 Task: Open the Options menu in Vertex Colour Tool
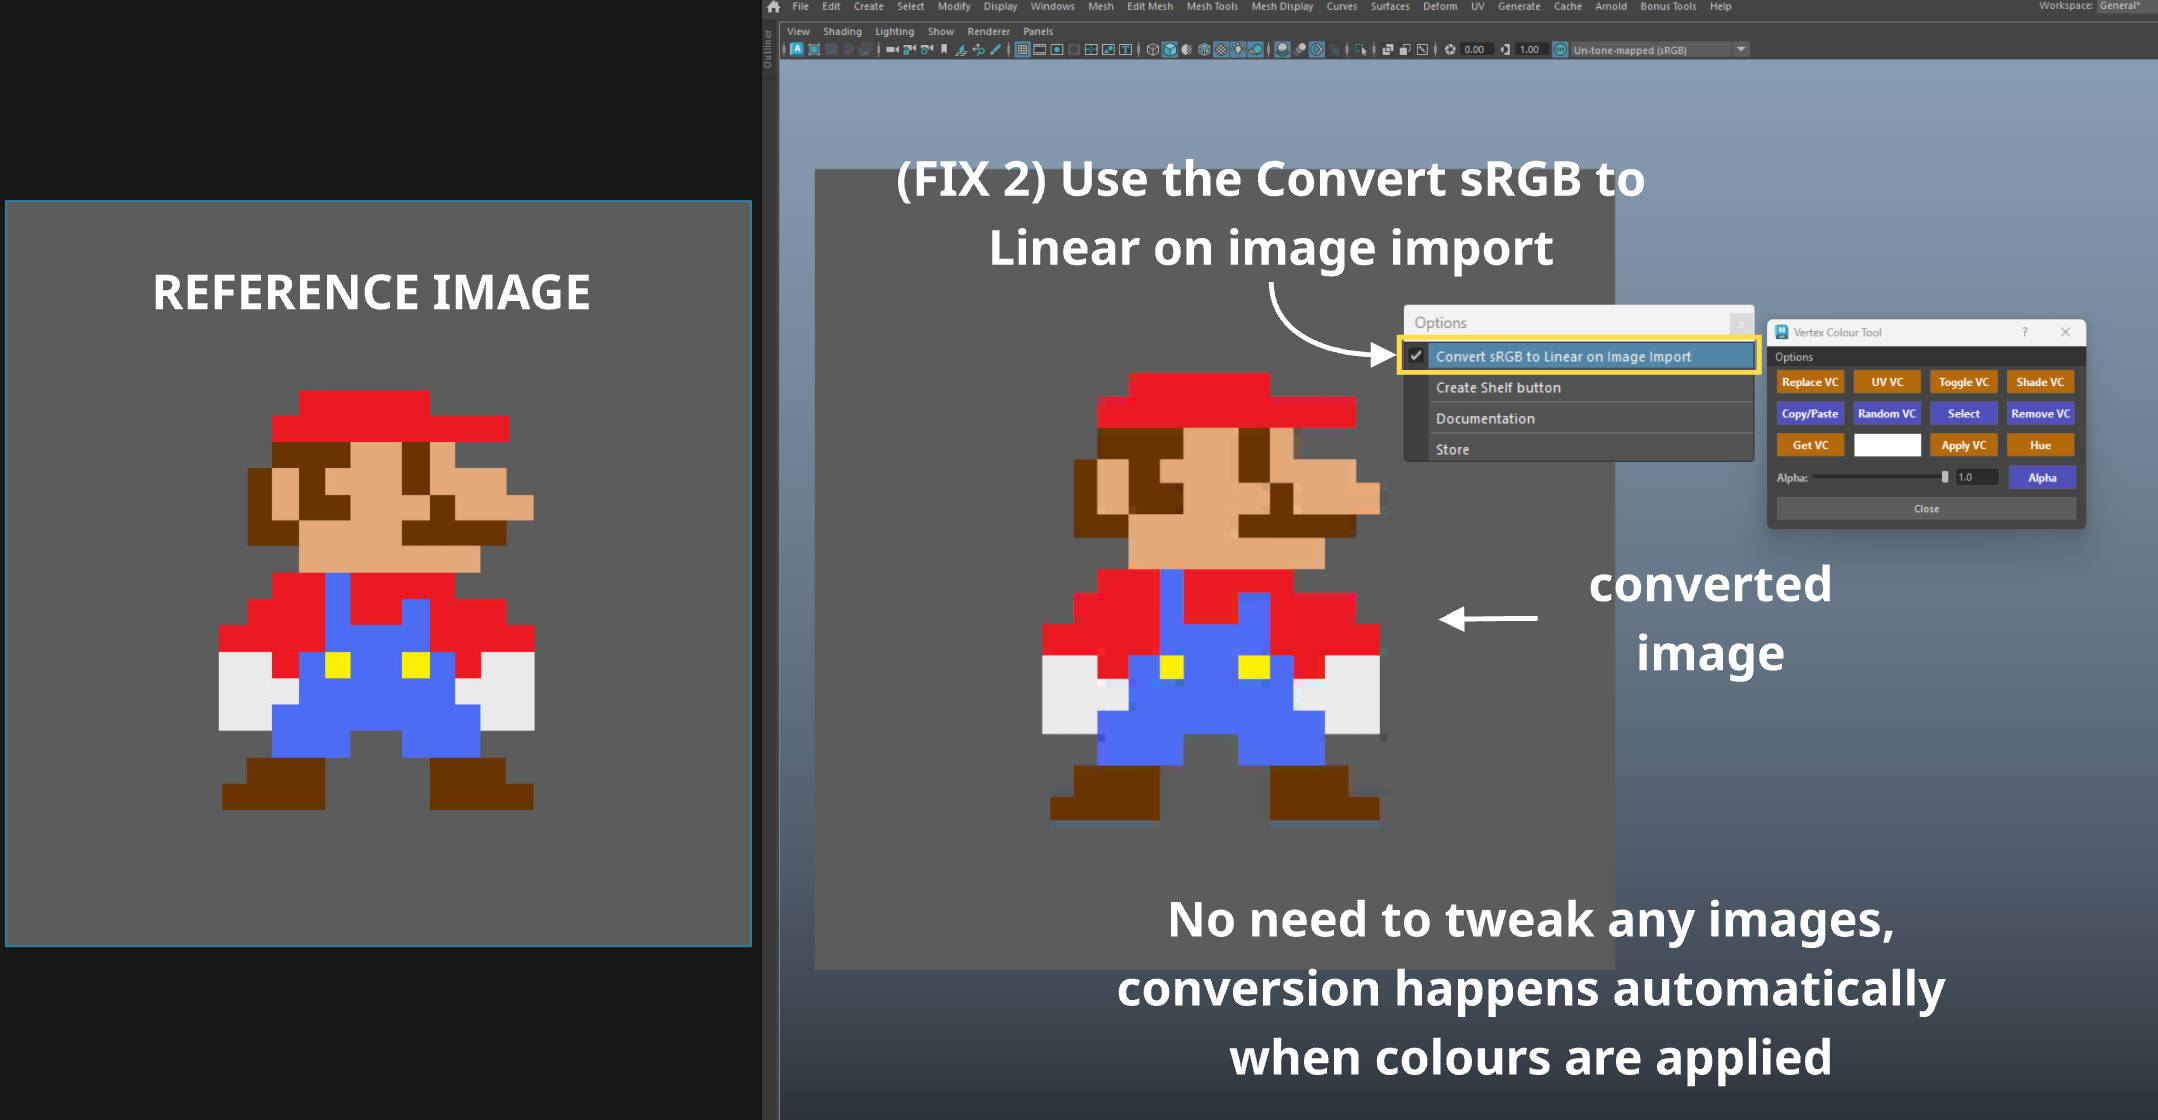click(1794, 357)
